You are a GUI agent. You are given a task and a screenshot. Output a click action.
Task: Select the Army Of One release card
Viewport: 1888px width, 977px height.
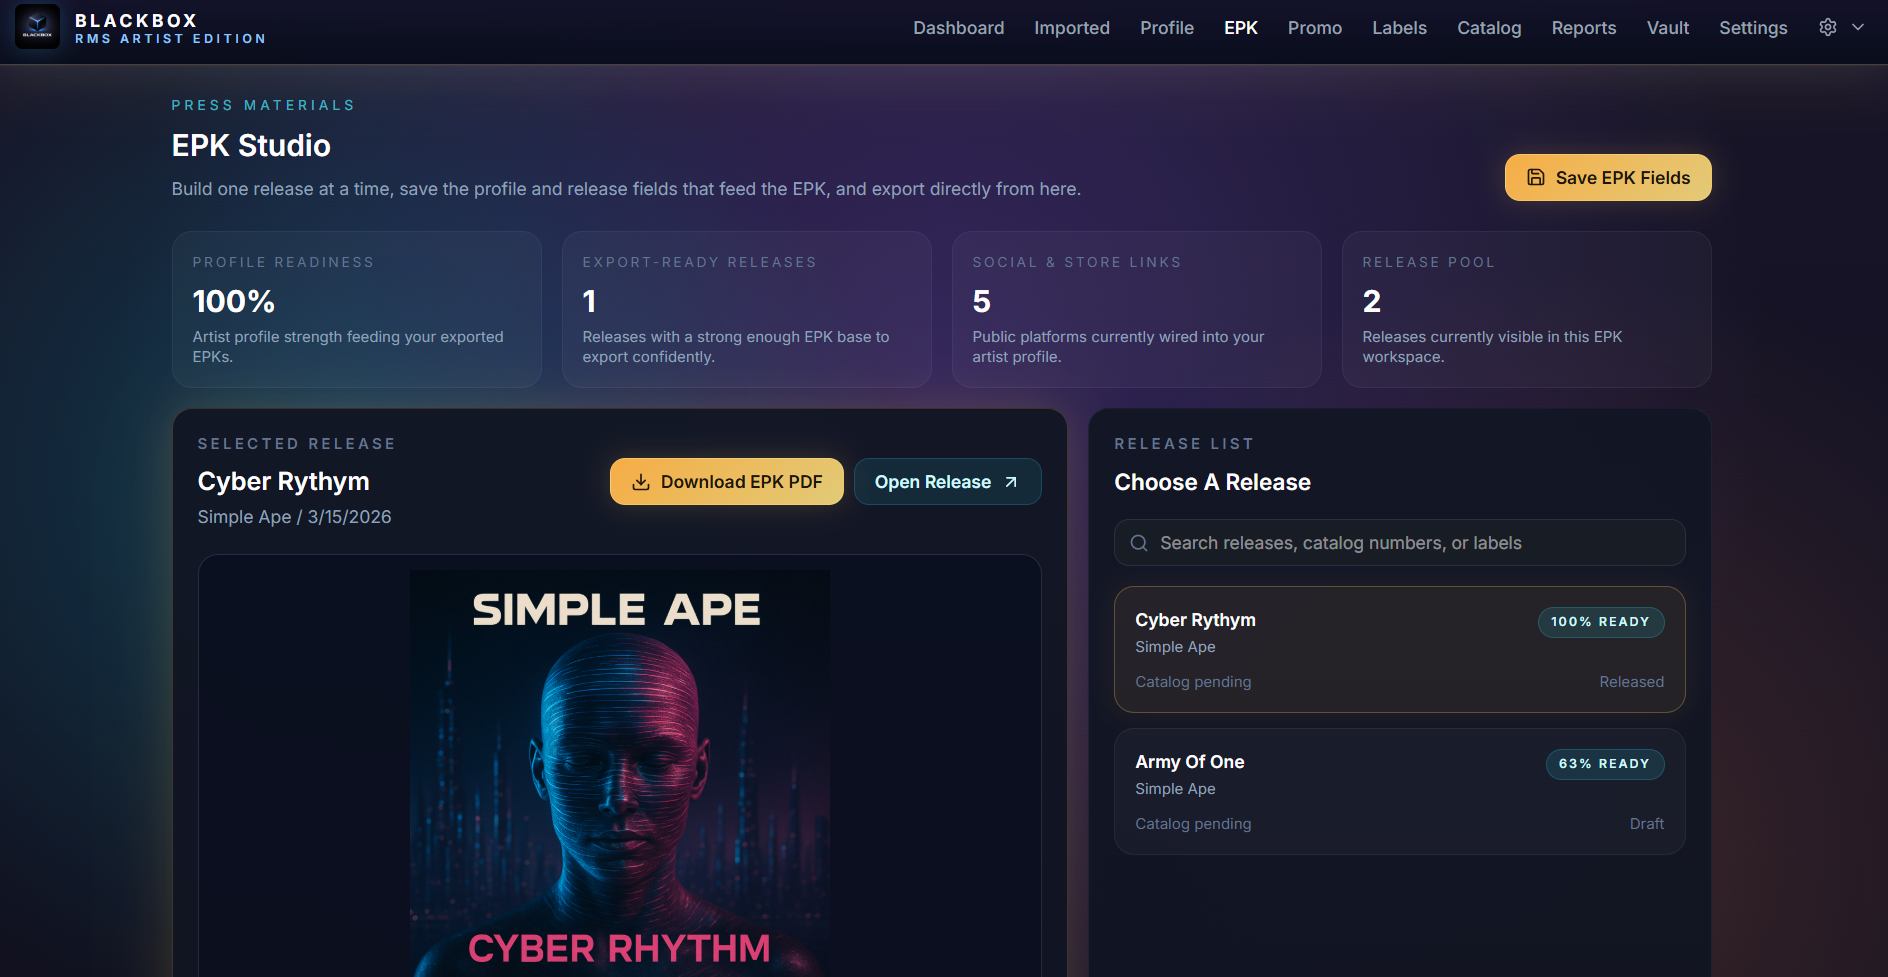coord(1399,791)
